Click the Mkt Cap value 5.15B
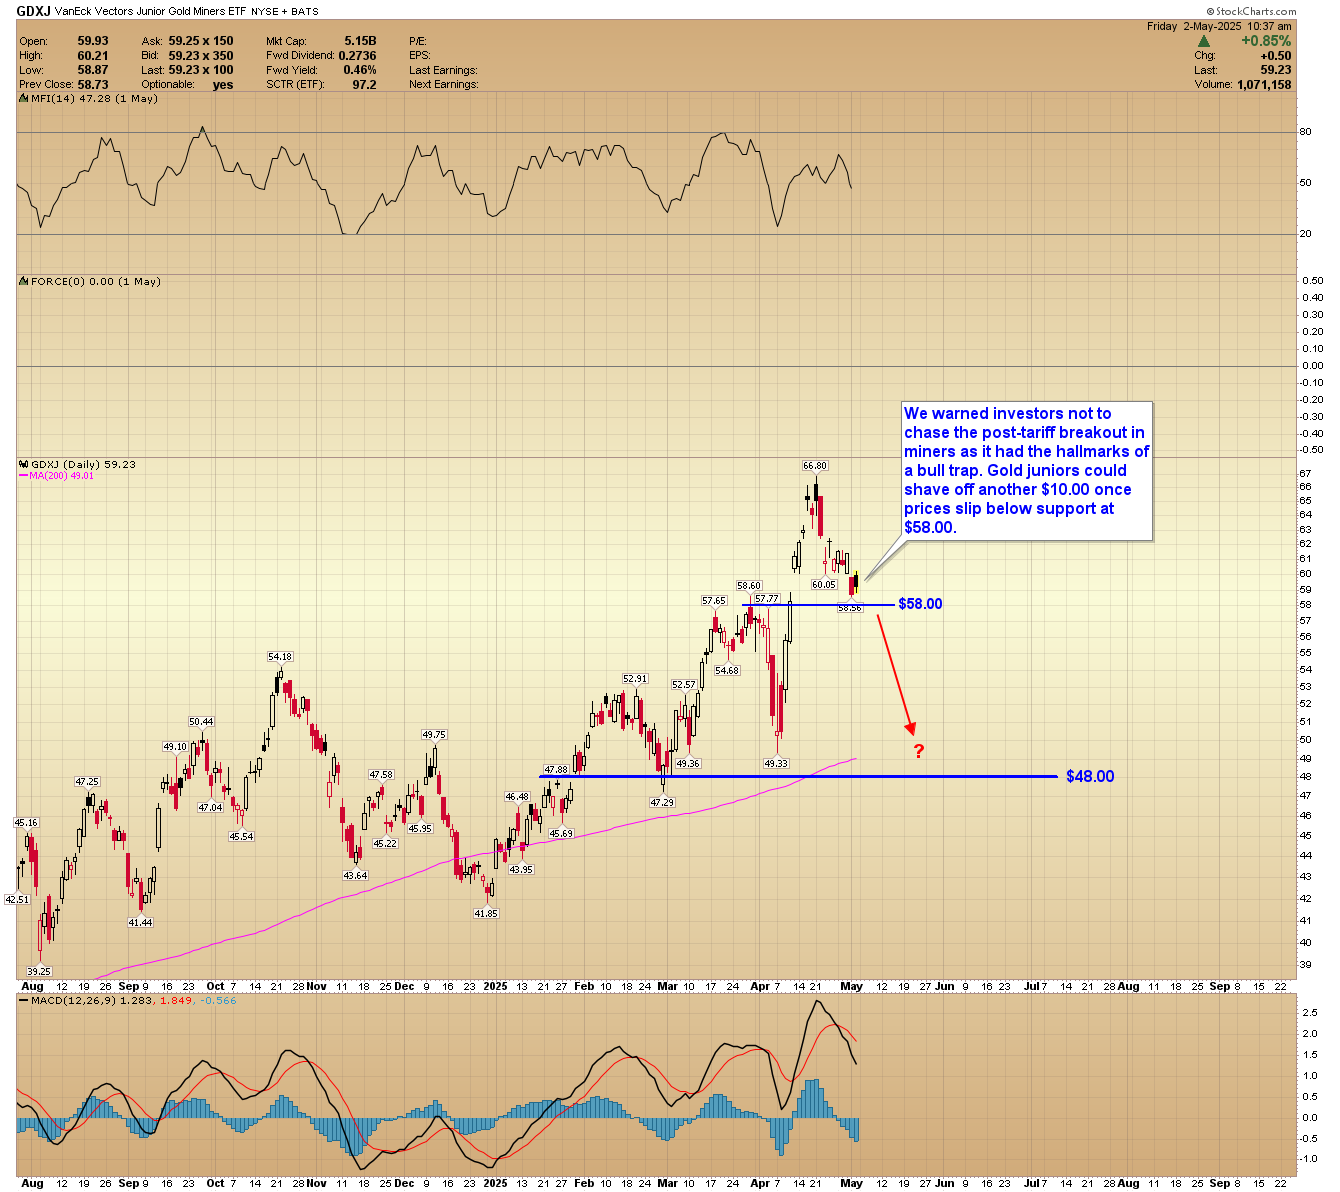Viewport: 1340px width, 1192px height. tap(359, 41)
